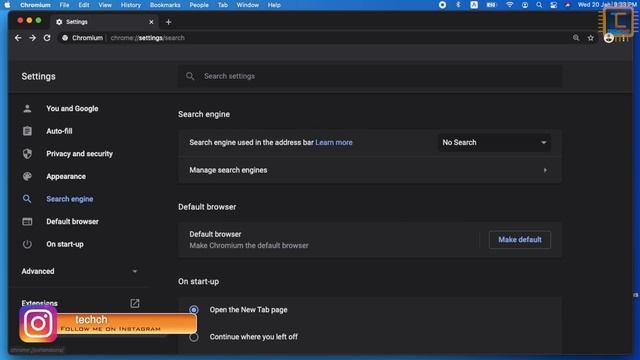
Task: Go to Privacy and security settings
Action: 80,154
